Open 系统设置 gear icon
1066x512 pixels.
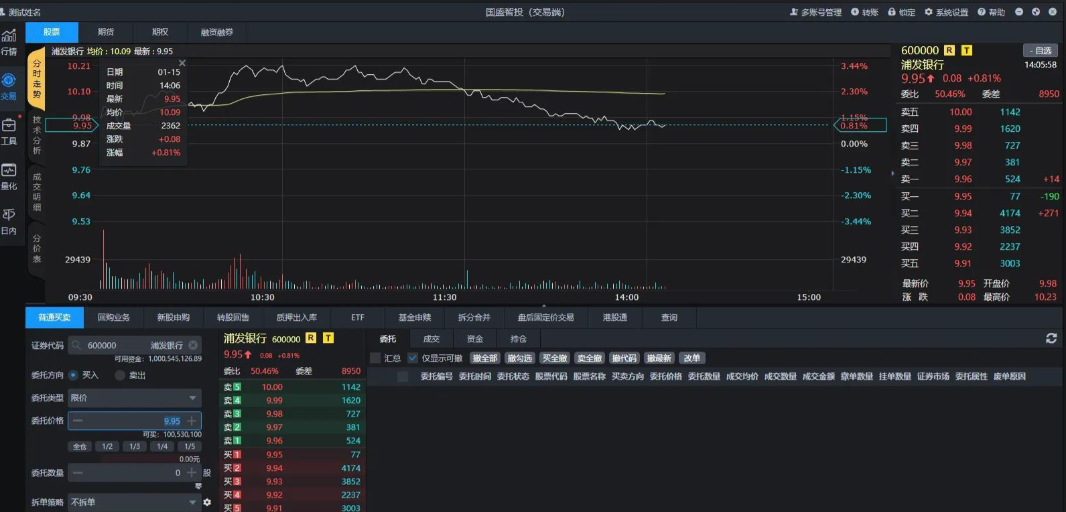(x=928, y=12)
